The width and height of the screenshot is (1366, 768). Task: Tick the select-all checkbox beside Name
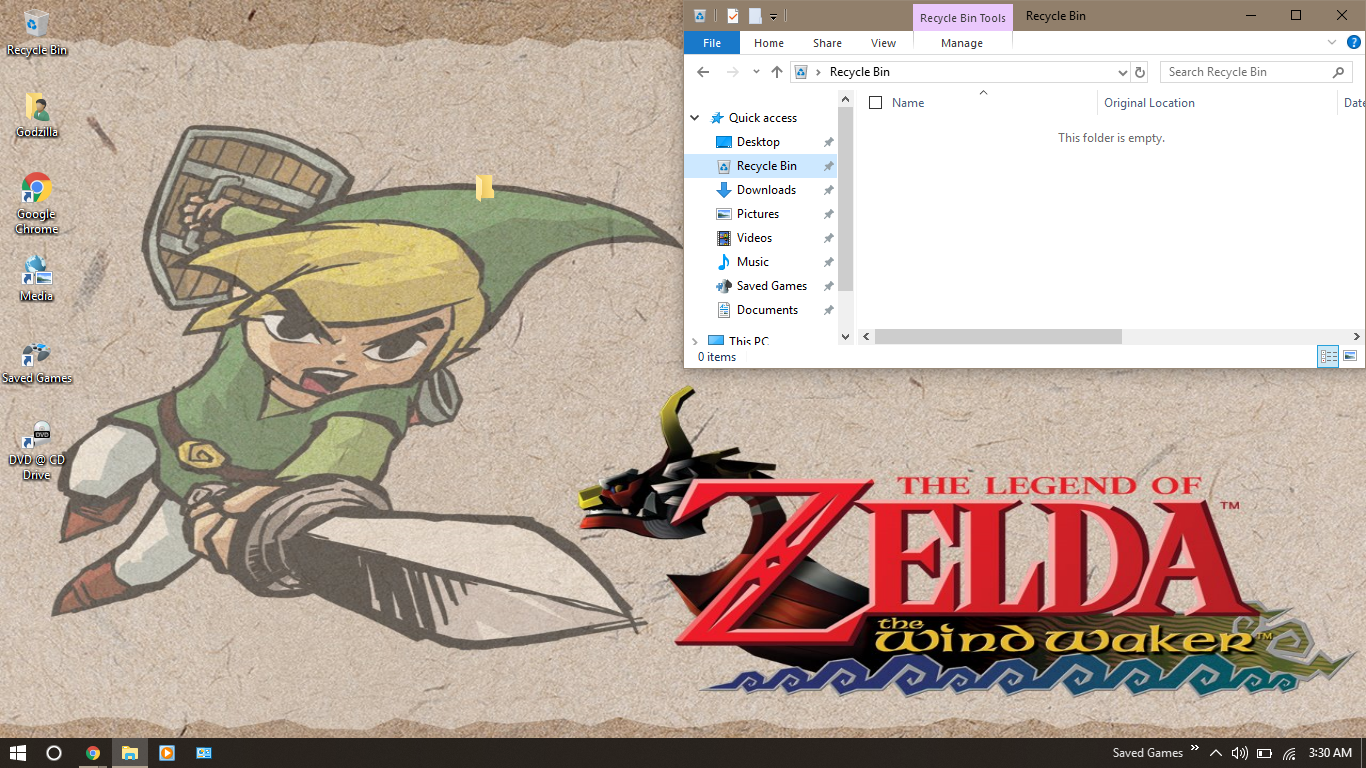point(876,103)
